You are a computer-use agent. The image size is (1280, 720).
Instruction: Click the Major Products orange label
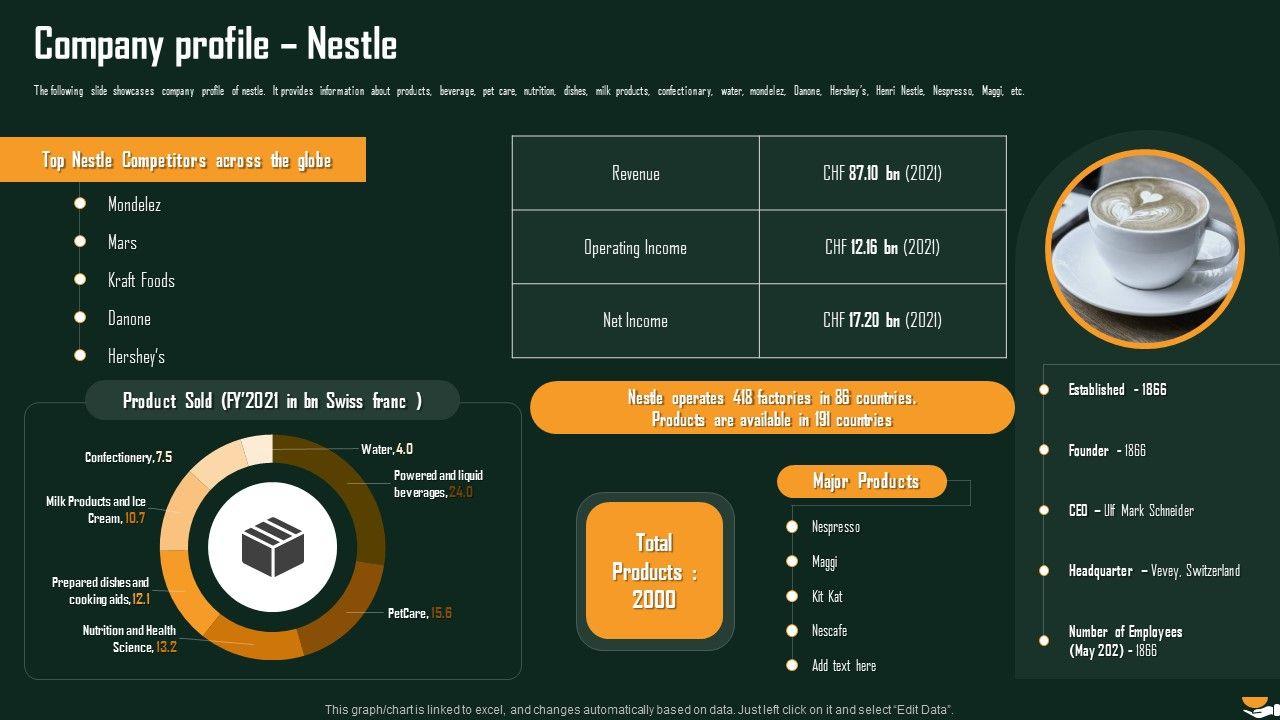click(x=862, y=482)
